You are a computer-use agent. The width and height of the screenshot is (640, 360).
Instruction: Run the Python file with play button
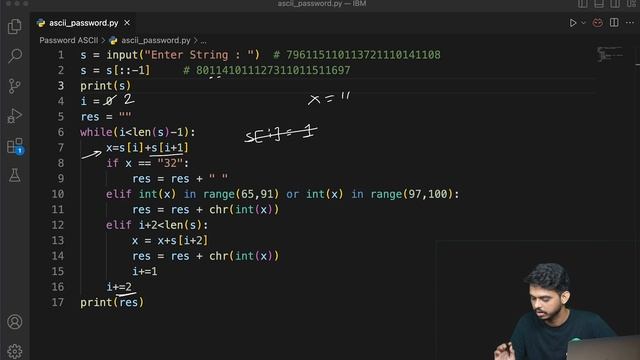pos(573,23)
